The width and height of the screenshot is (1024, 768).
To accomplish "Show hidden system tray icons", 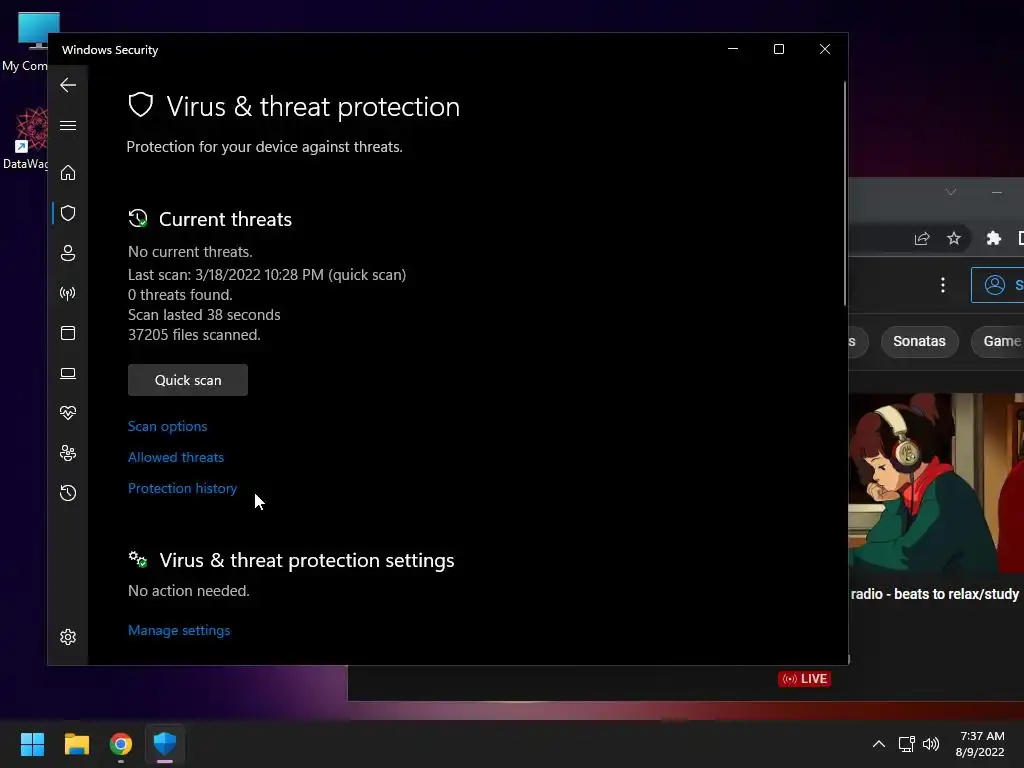I will coord(879,744).
